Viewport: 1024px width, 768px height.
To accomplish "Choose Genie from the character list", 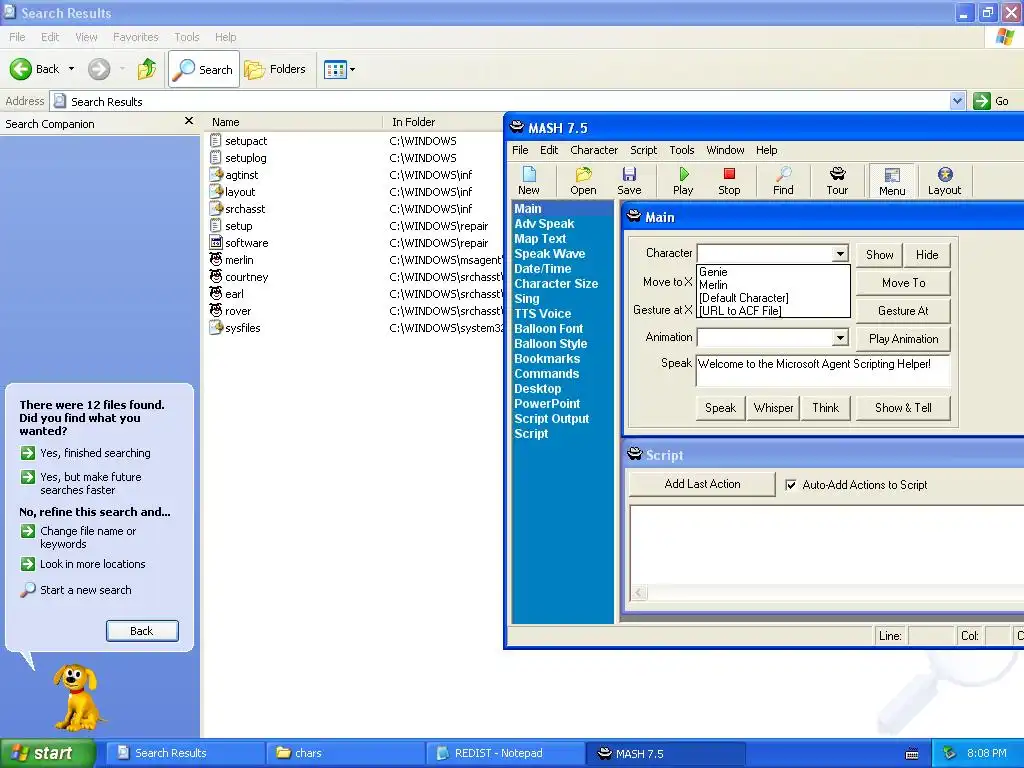I will 713,272.
